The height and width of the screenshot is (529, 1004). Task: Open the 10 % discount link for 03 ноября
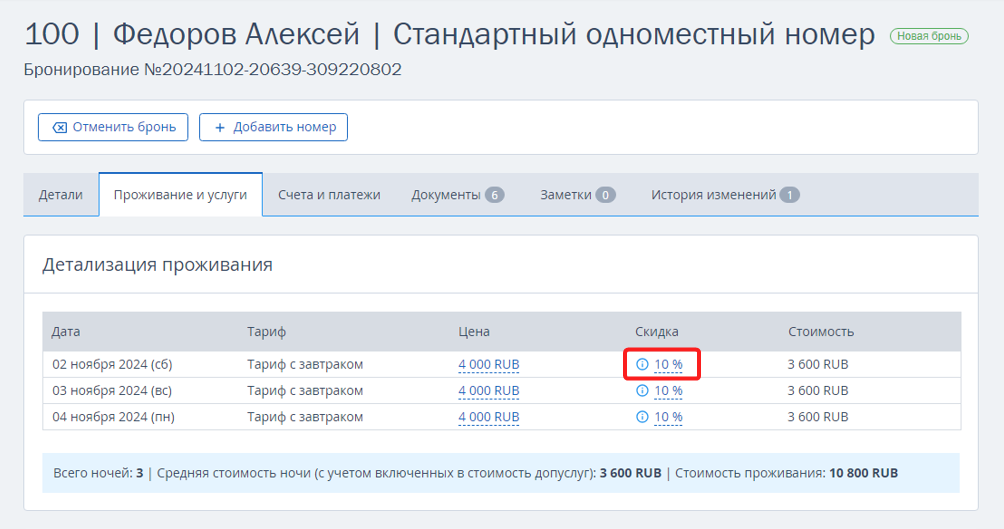(668, 391)
